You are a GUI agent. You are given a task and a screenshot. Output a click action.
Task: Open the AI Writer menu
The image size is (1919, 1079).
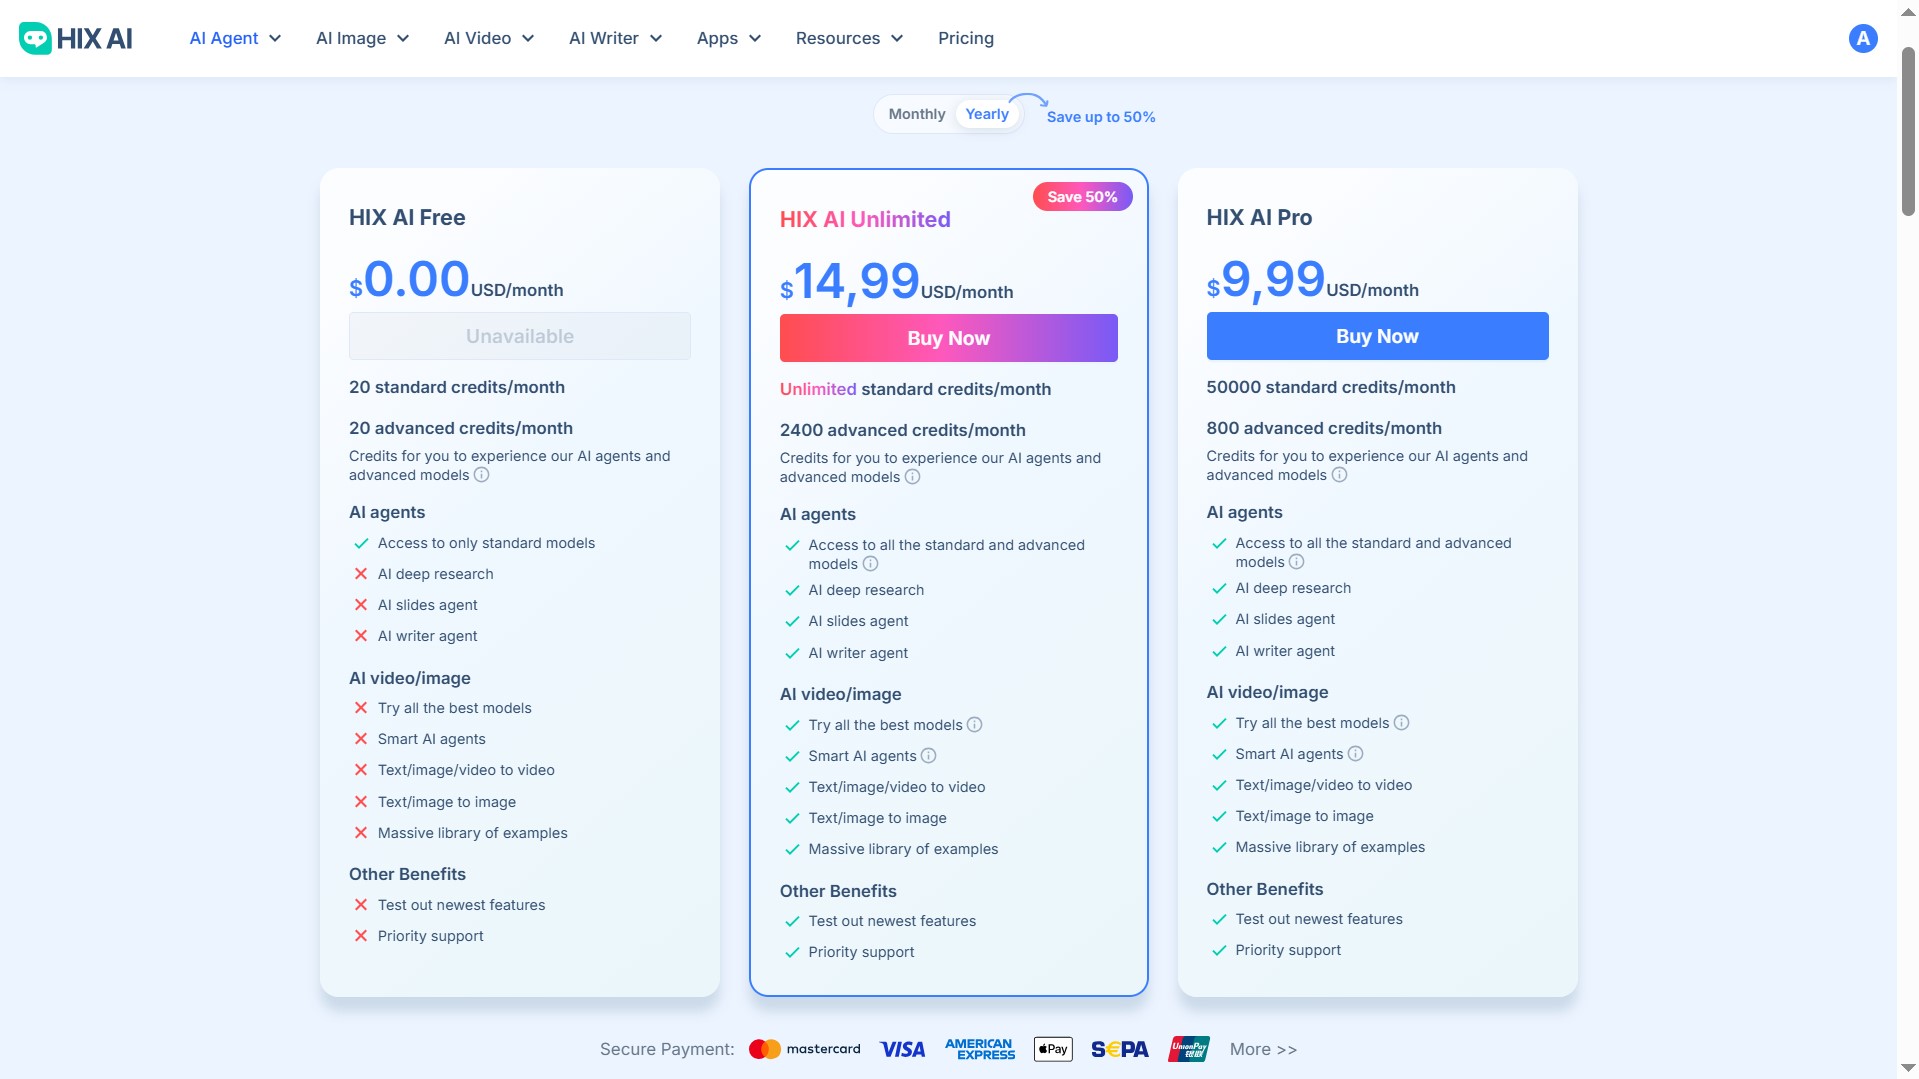click(615, 38)
